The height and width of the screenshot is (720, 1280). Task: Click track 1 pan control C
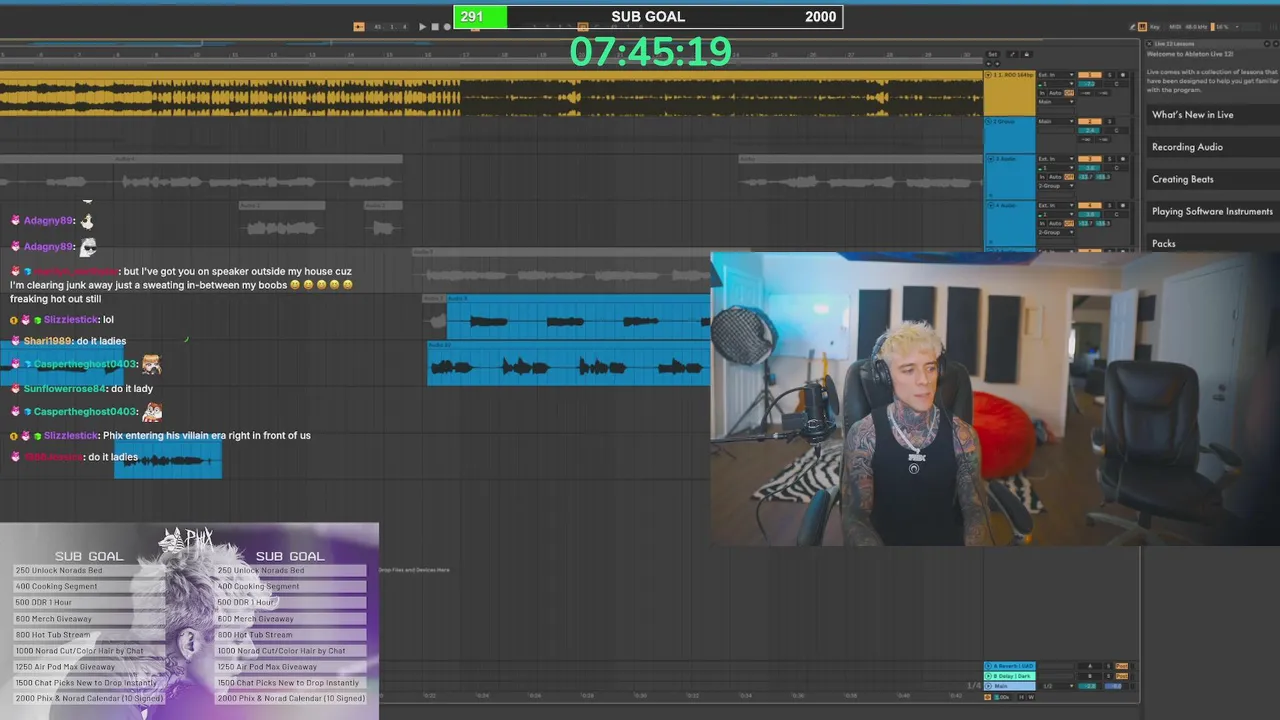[x=1116, y=84]
